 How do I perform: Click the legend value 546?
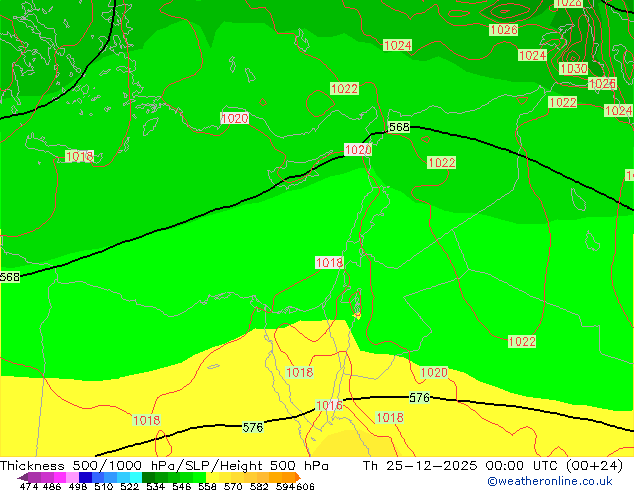coord(182,486)
